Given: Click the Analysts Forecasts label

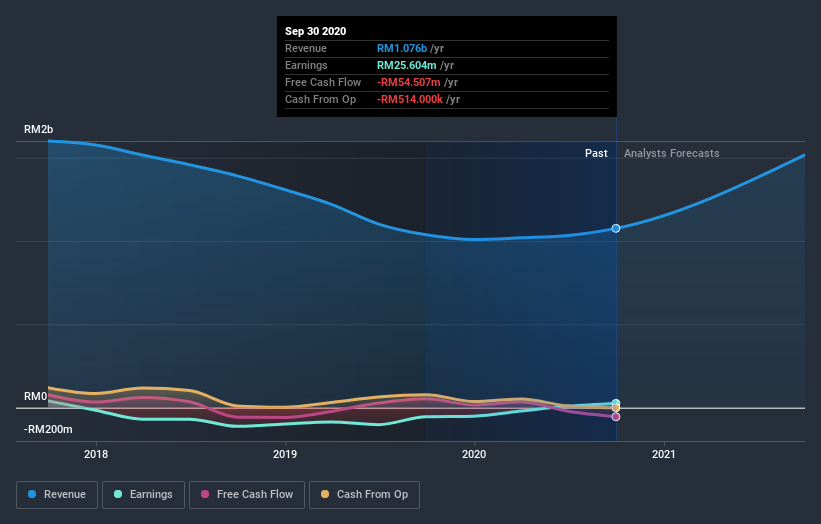Looking at the screenshot, I should 671,153.
